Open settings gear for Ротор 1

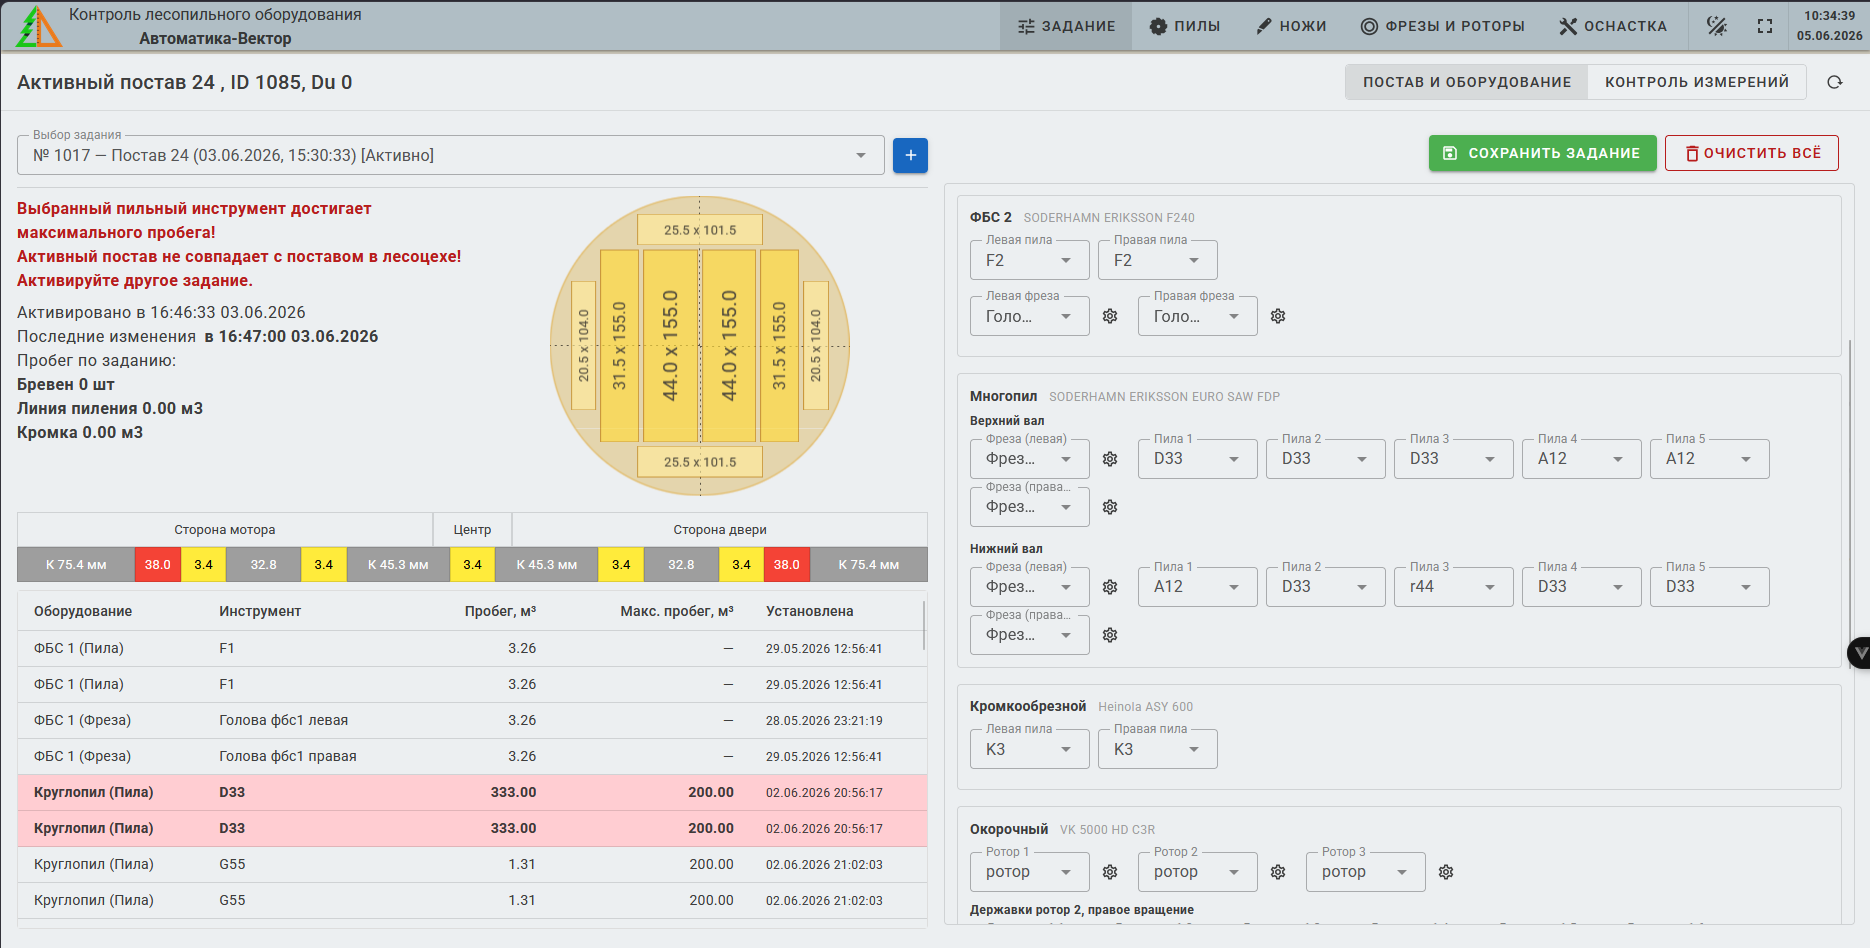coord(1110,872)
